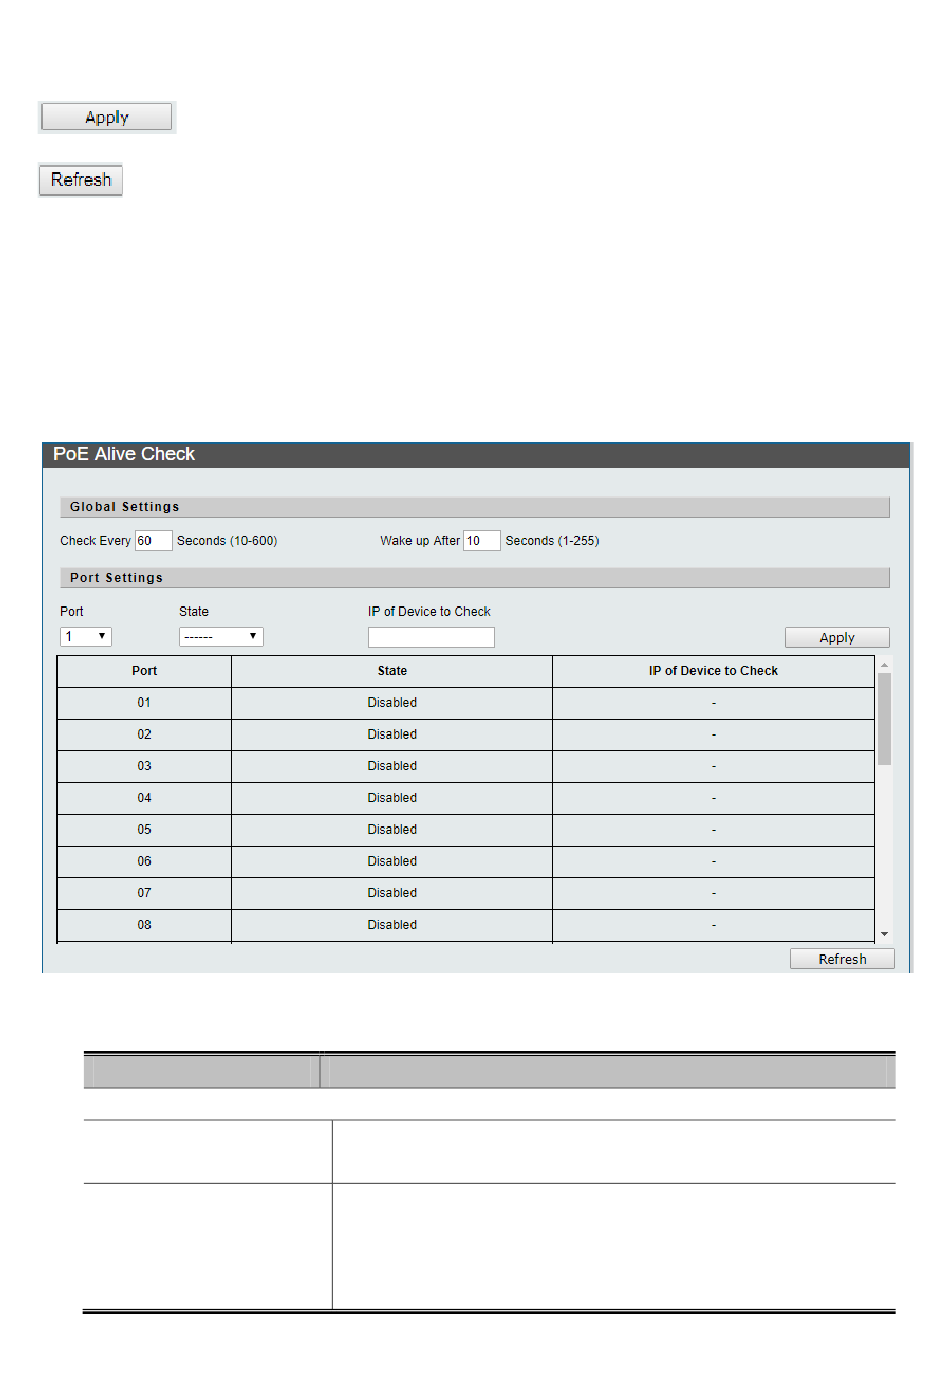Click Disabled state for port 04
950x1378 pixels.
click(392, 798)
